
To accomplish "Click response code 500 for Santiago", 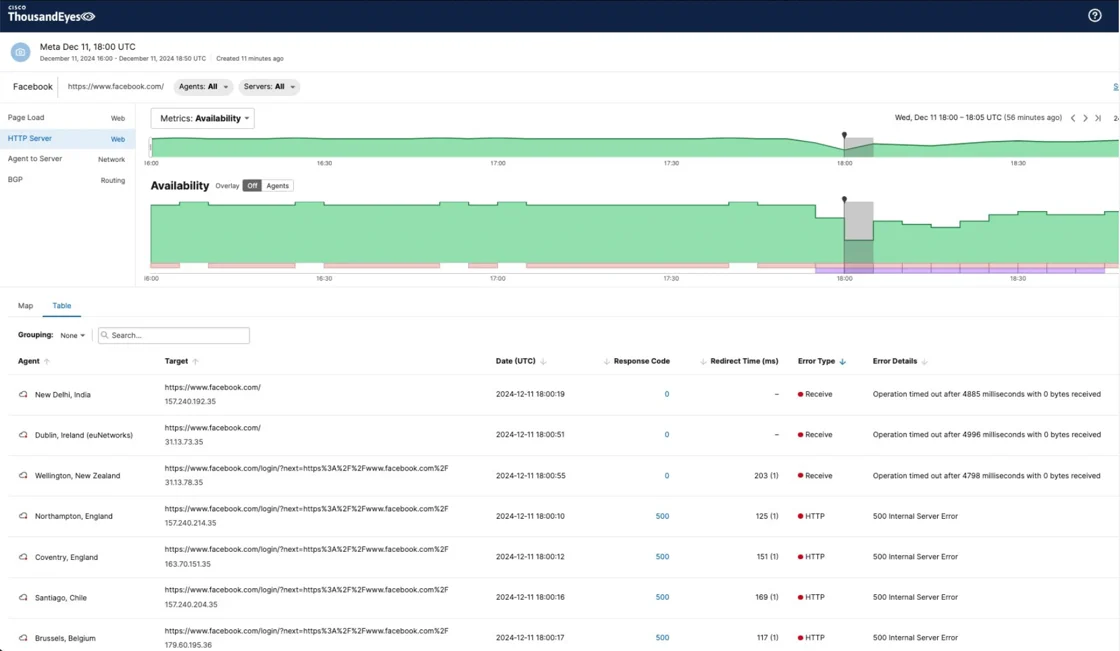I will [x=662, y=597].
